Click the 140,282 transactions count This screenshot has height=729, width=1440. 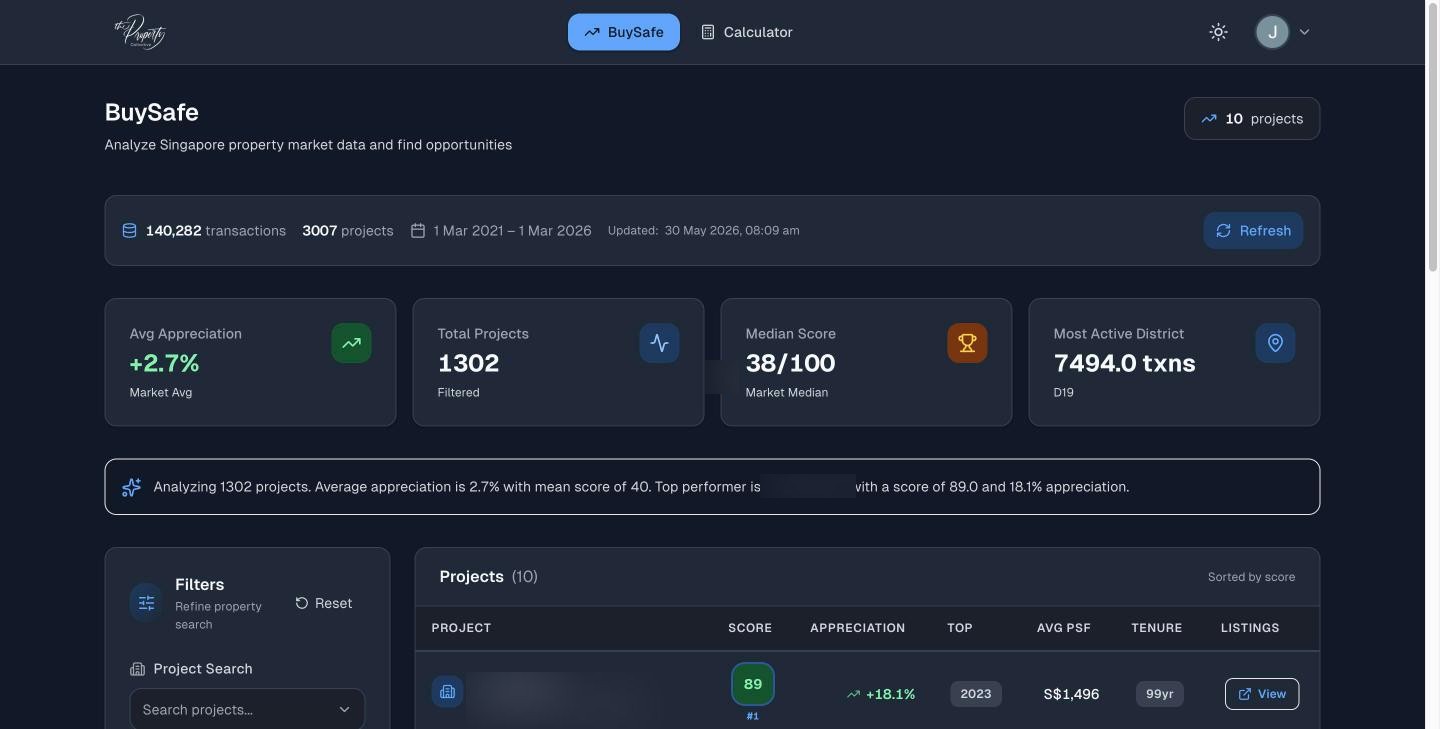216,230
